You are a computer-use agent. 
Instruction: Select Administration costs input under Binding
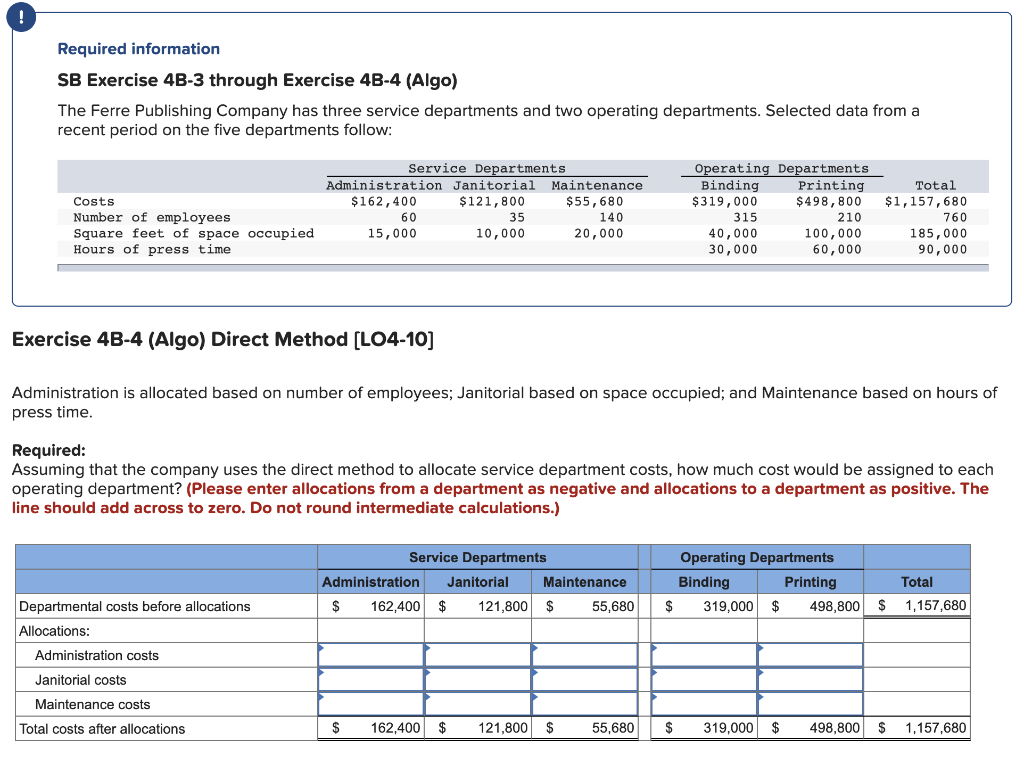703,655
